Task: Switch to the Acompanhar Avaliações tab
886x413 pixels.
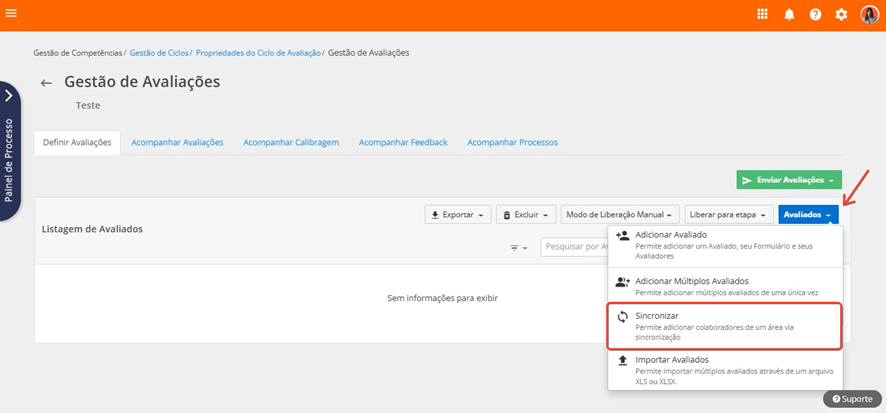Action: click(177, 142)
